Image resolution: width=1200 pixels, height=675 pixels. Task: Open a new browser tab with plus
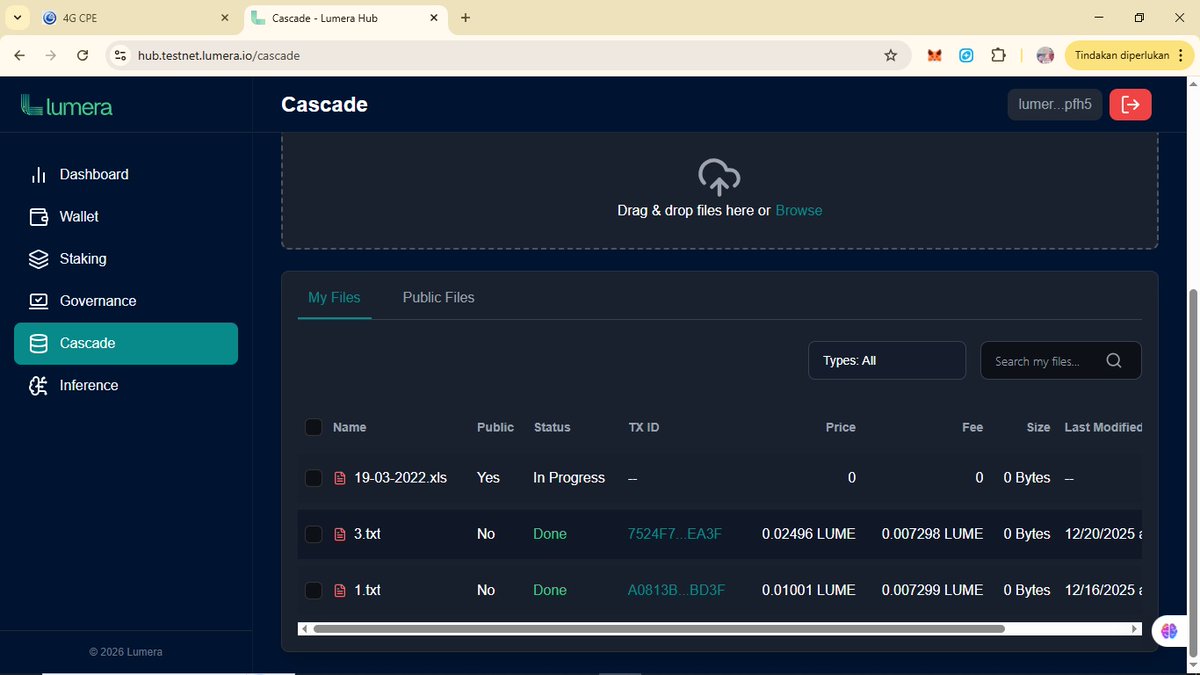[x=466, y=18]
